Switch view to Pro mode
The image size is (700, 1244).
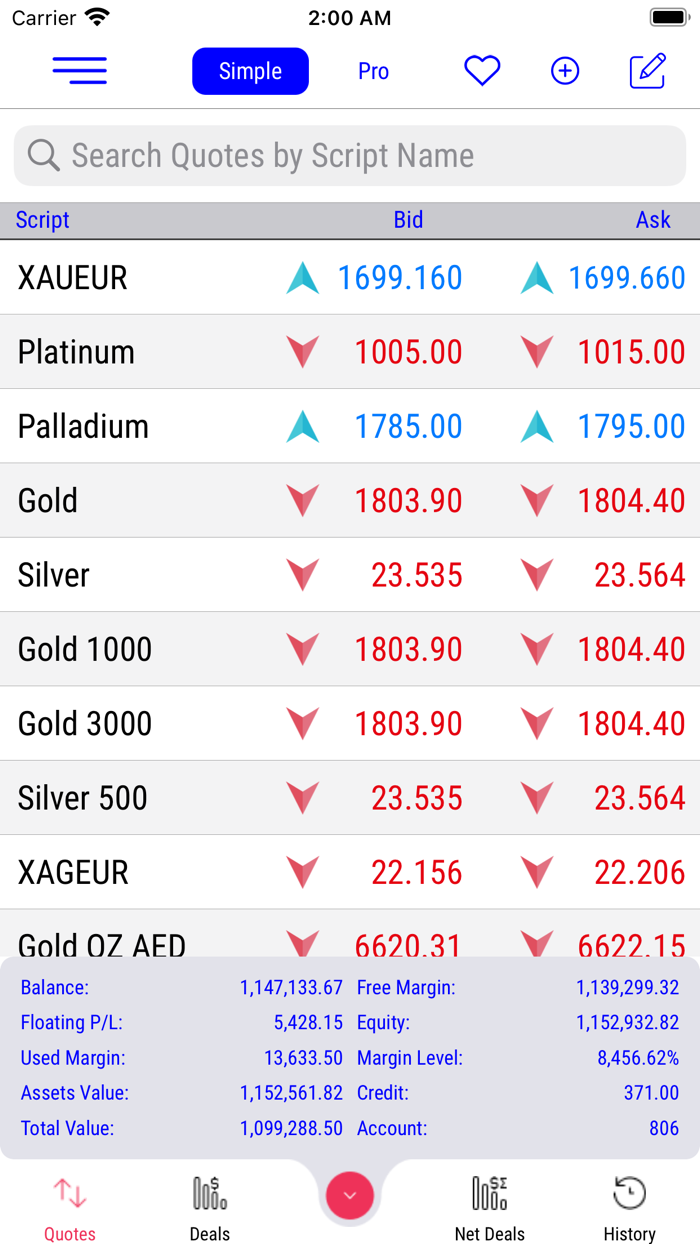point(373,70)
